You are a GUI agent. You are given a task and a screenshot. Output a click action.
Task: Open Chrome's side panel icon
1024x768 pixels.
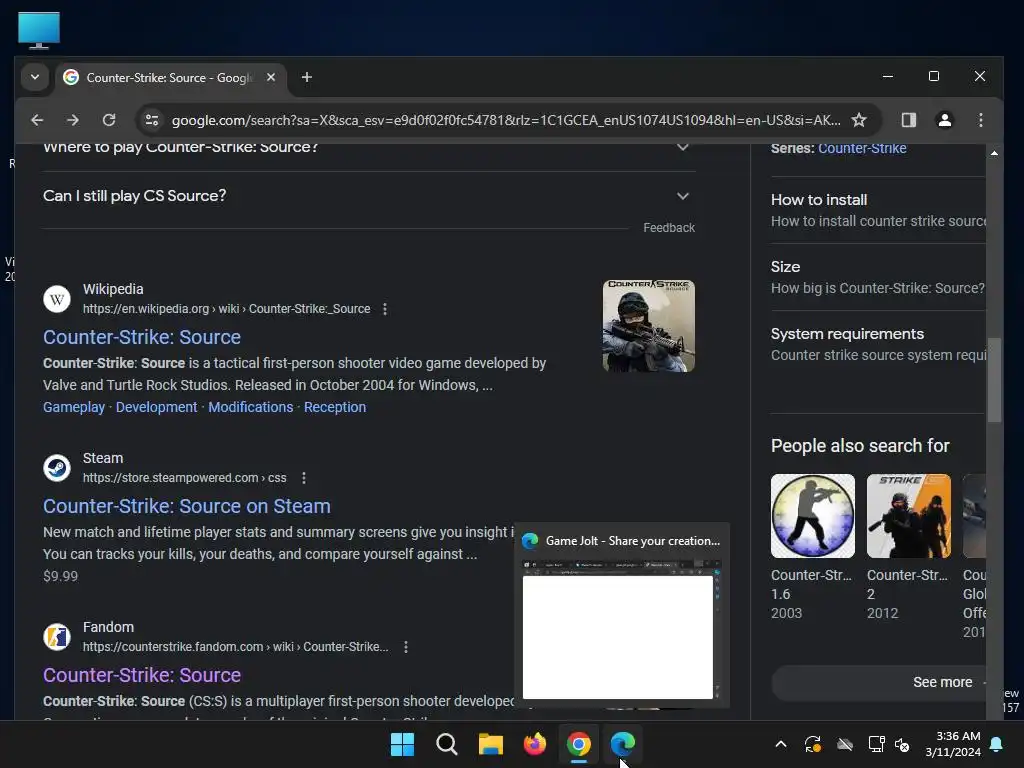(908, 120)
